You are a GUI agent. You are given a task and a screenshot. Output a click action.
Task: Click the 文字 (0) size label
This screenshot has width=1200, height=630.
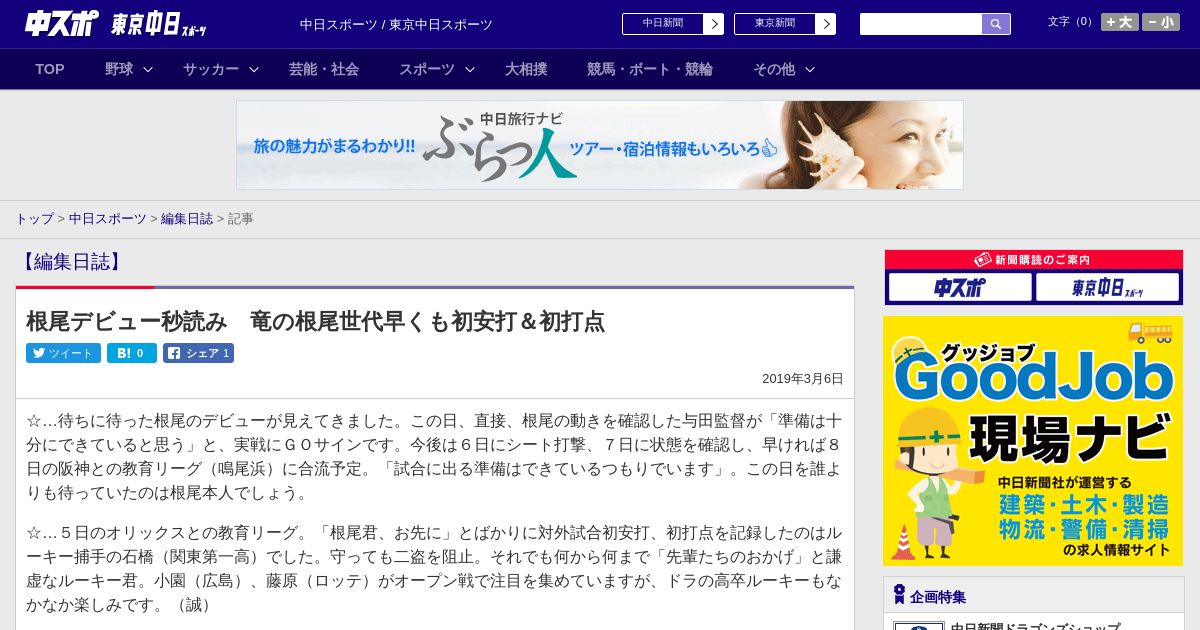click(1072, 21)
